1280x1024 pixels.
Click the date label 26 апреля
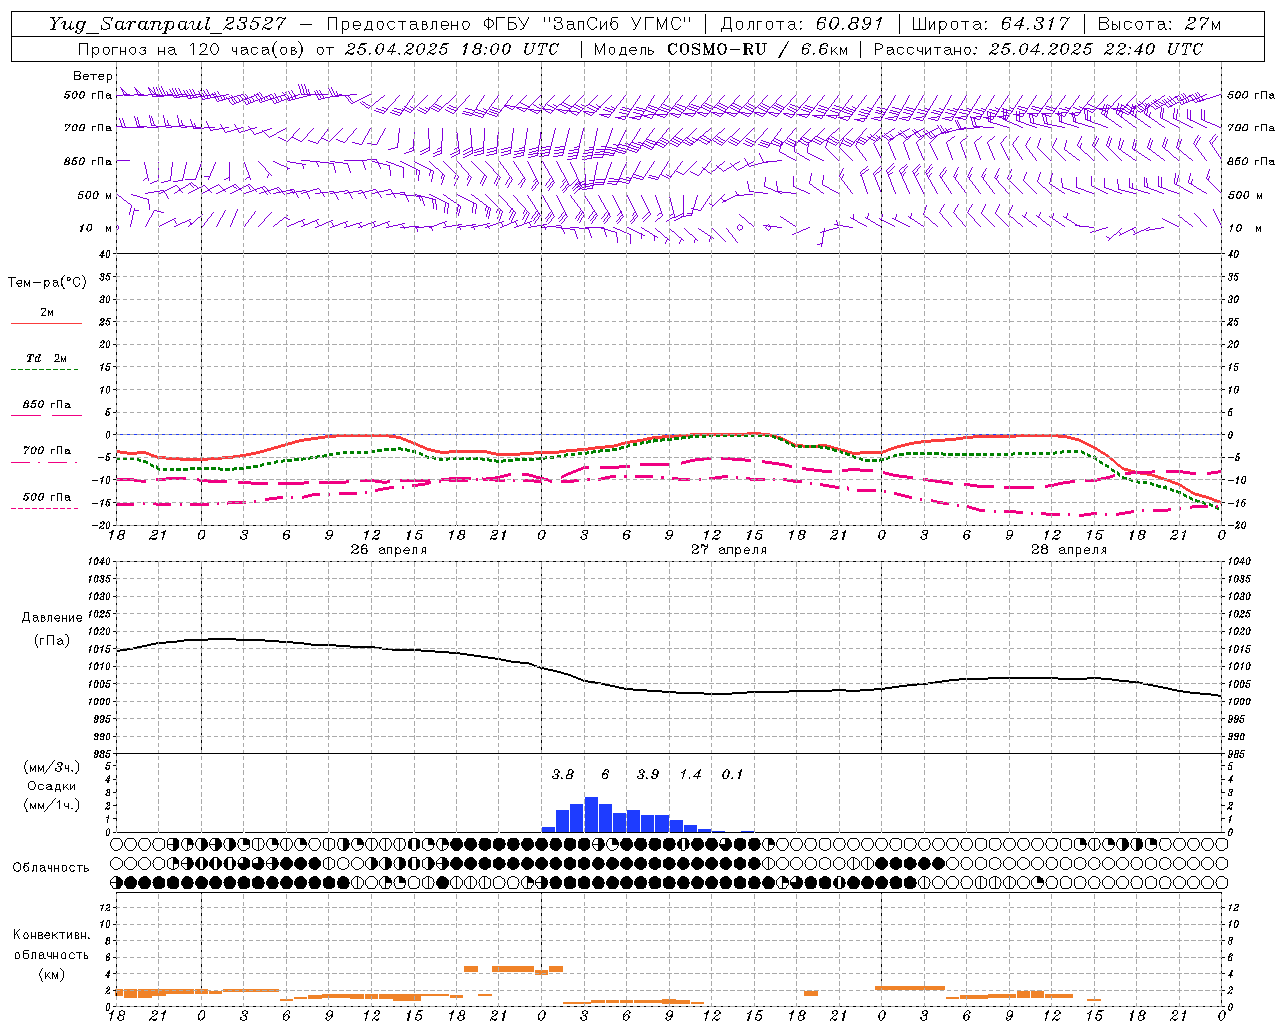(388, 550)
